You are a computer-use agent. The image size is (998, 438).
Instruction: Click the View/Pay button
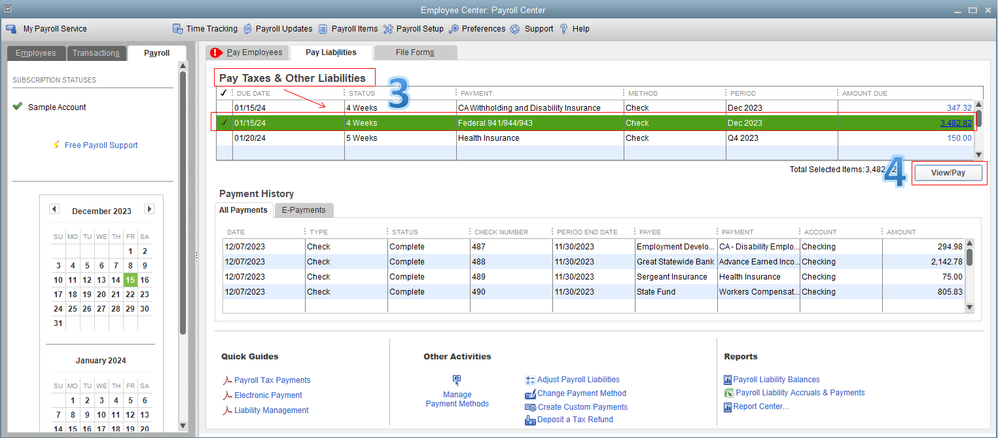point(948,173)
